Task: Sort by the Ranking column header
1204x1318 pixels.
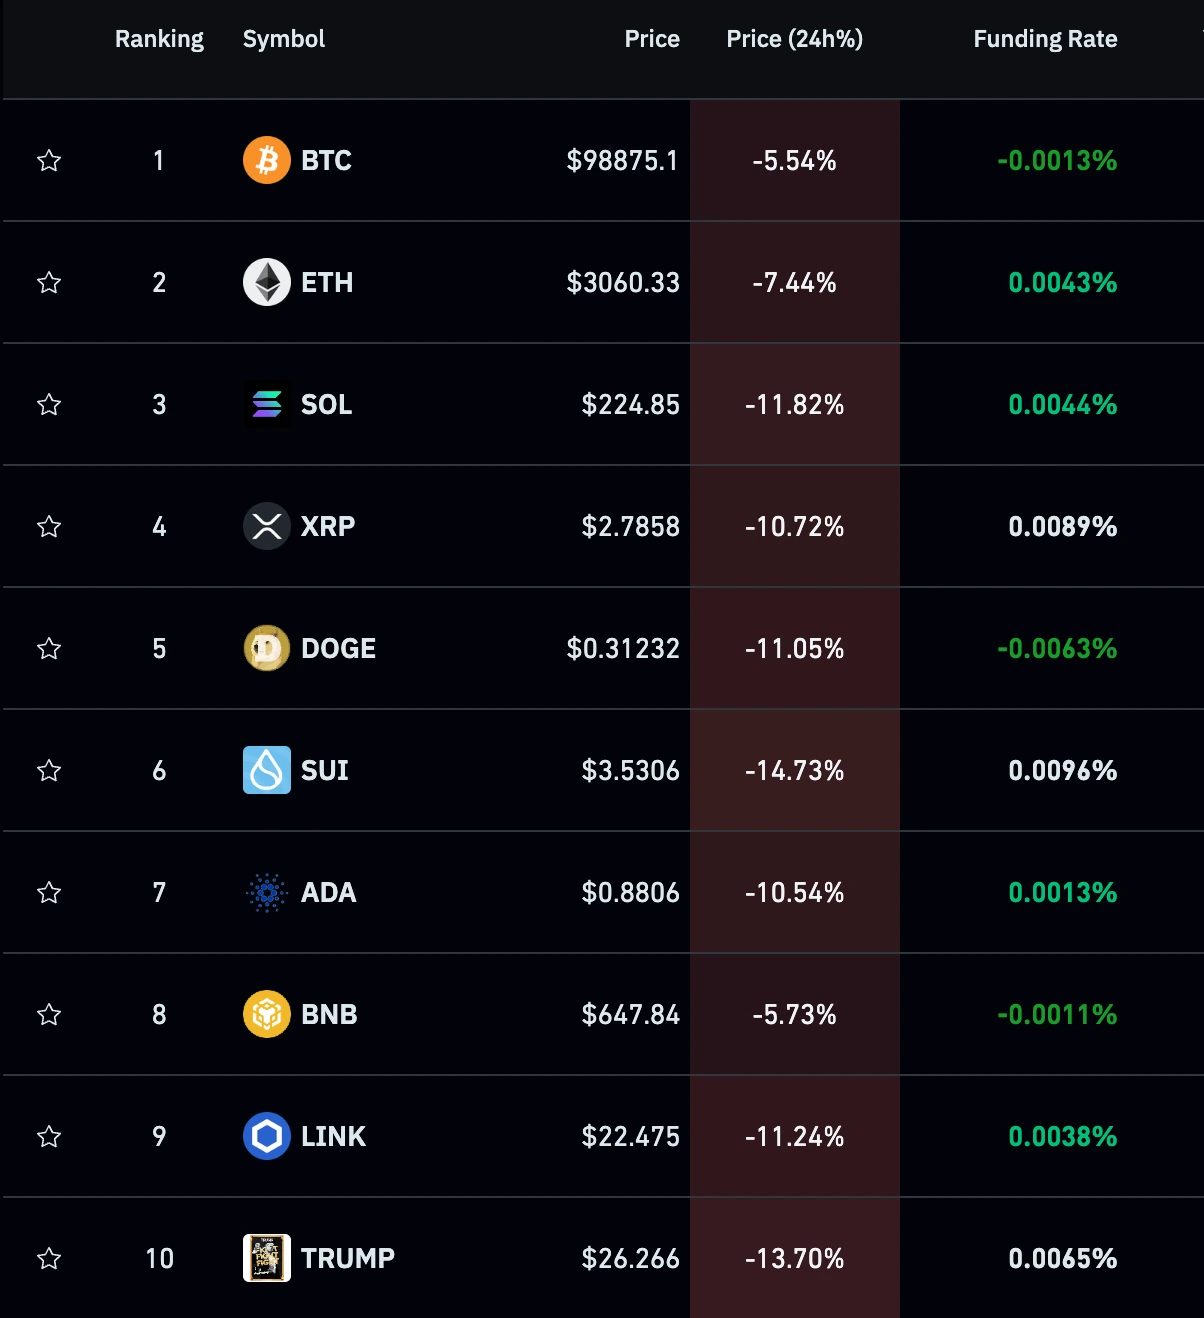Action: click(x=159, y=39)
